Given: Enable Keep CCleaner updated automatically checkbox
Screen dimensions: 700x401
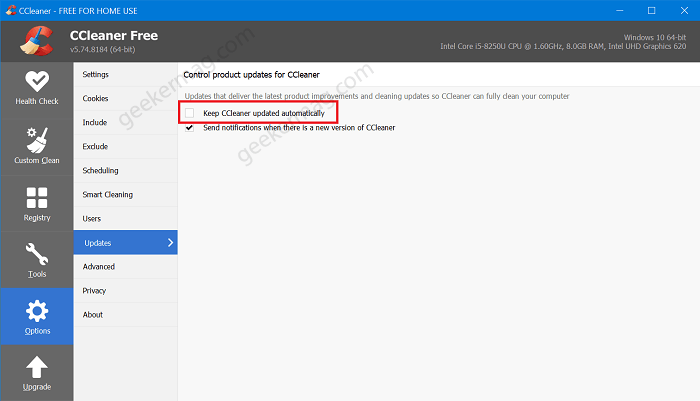Looking at the screenshot, I should coord(190,113).
